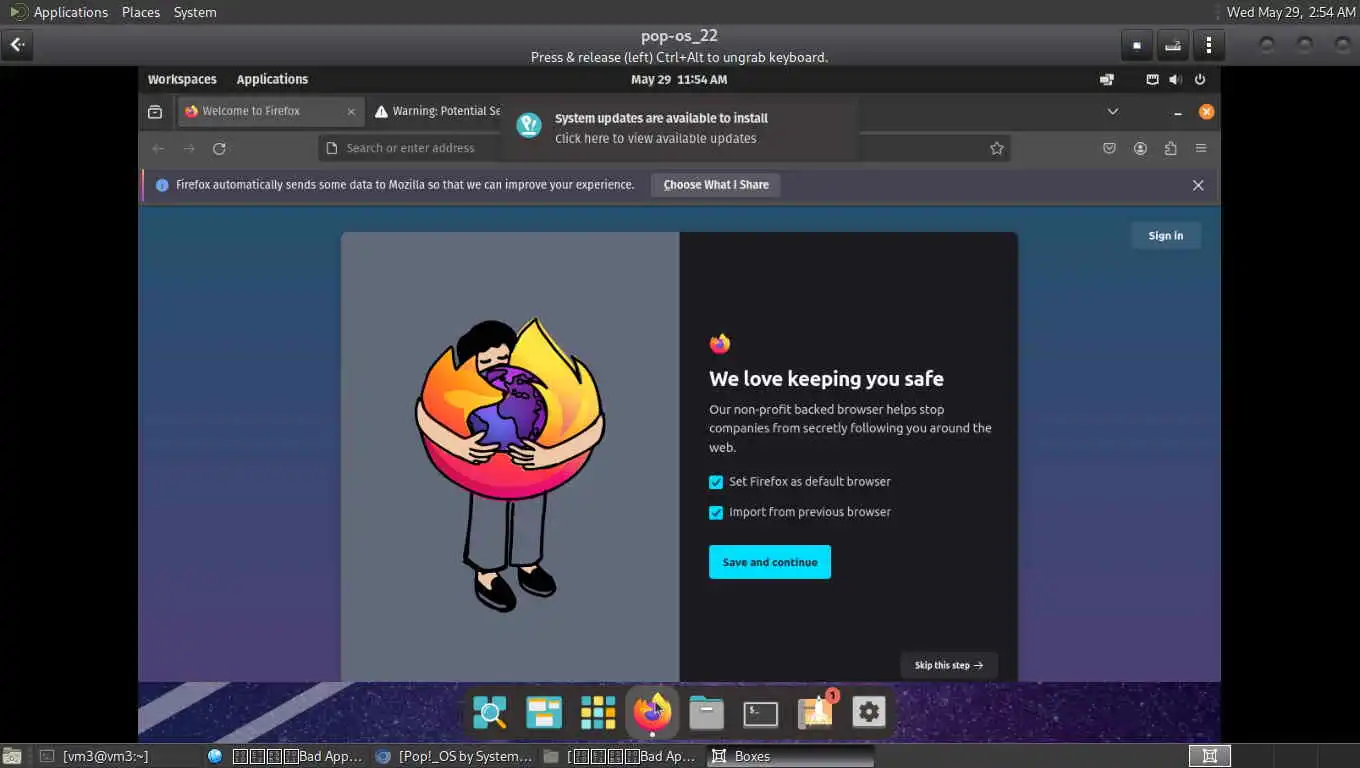
Task: Click Choose What I Share button
Action: tap(716, 185)
